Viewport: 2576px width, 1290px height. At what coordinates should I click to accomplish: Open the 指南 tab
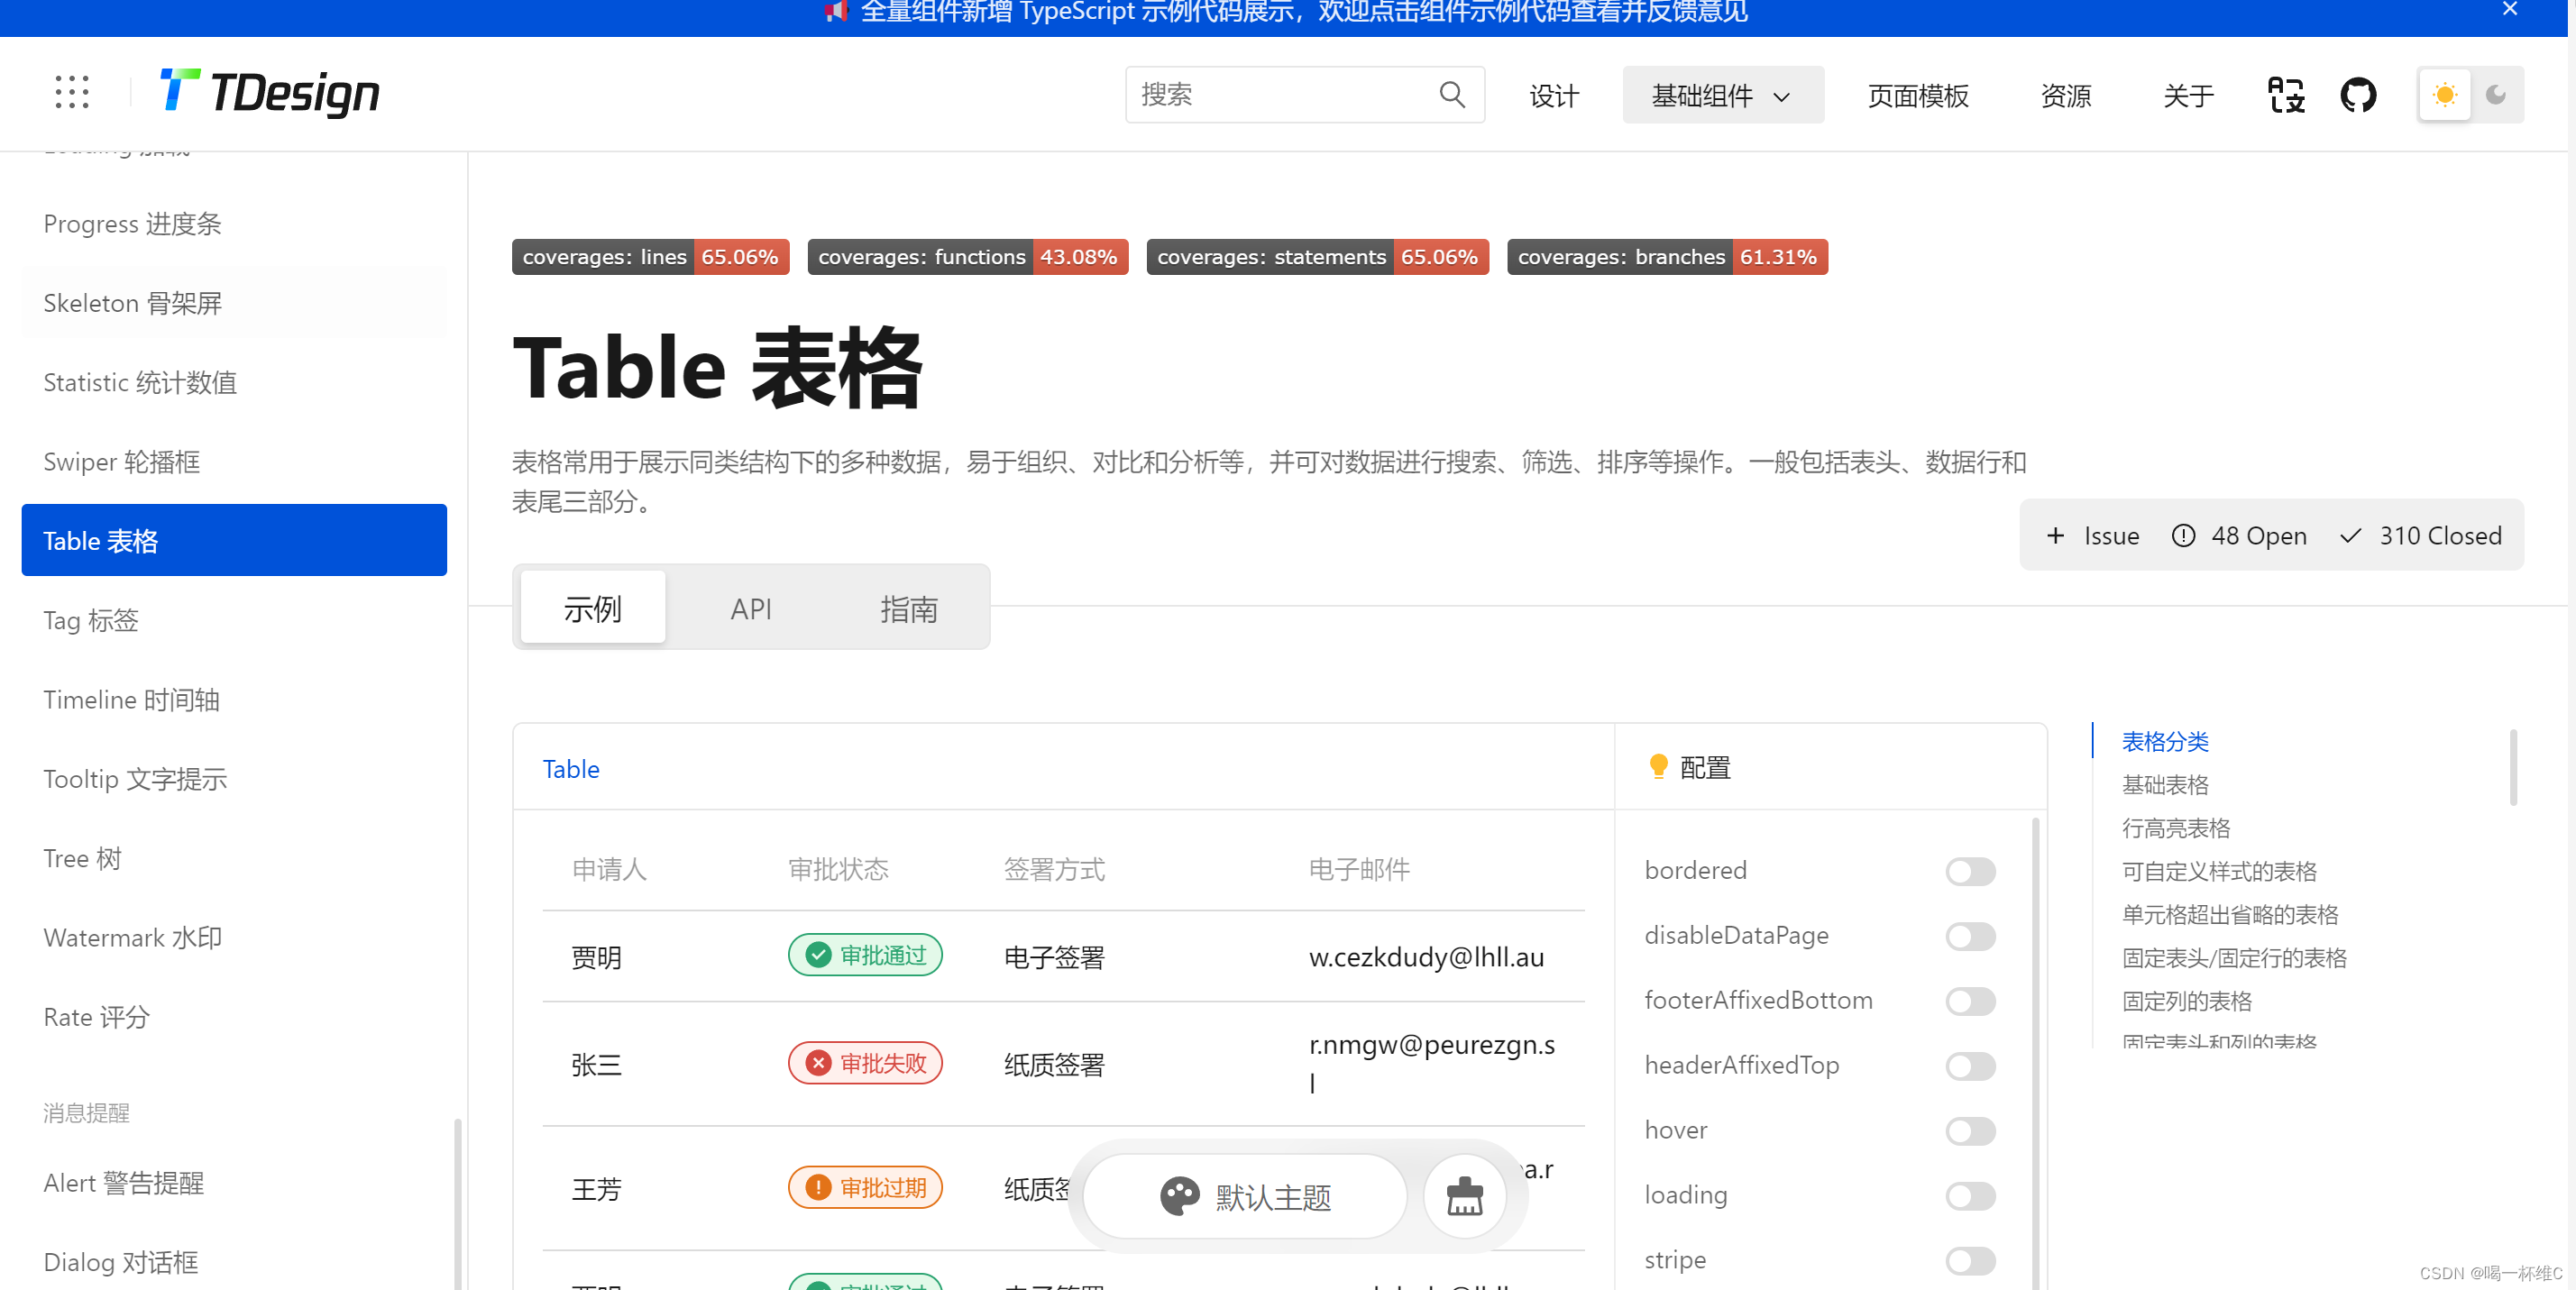tap(909, 609)
